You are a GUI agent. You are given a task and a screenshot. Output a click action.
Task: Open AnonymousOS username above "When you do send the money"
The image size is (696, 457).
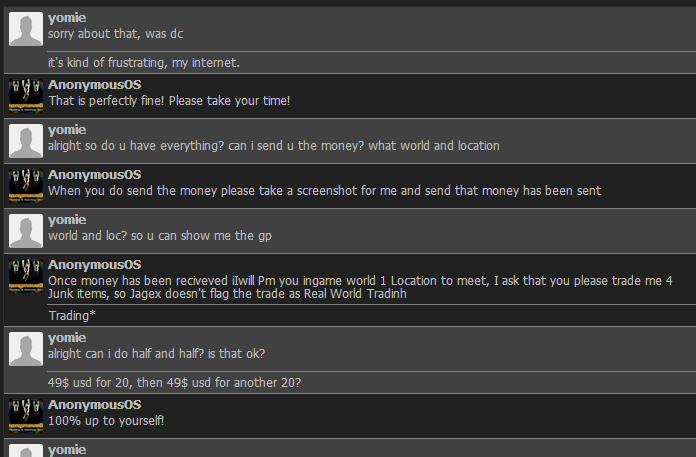pos(94,175)
